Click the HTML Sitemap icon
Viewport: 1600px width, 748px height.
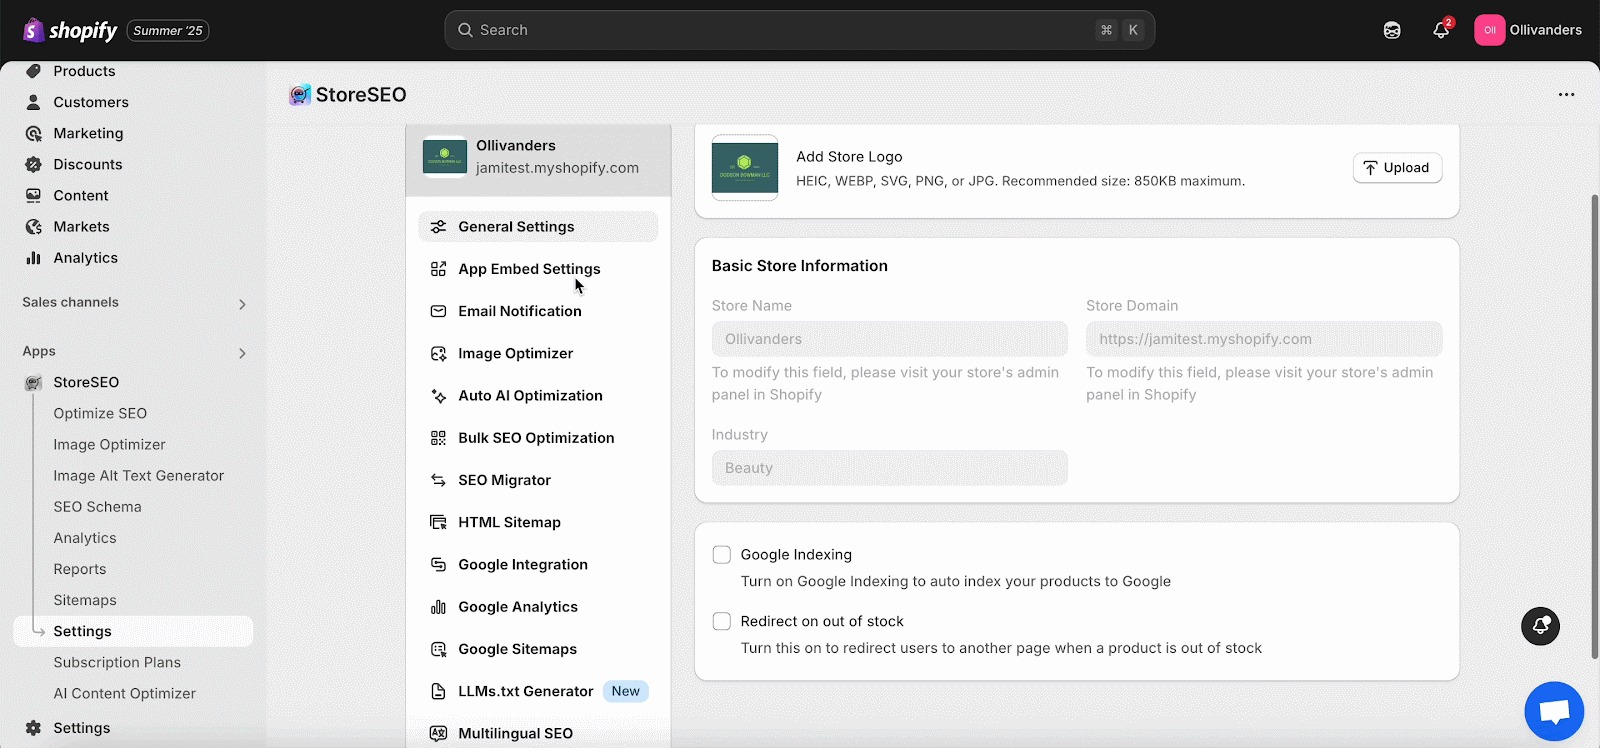[x=438, y=522]
